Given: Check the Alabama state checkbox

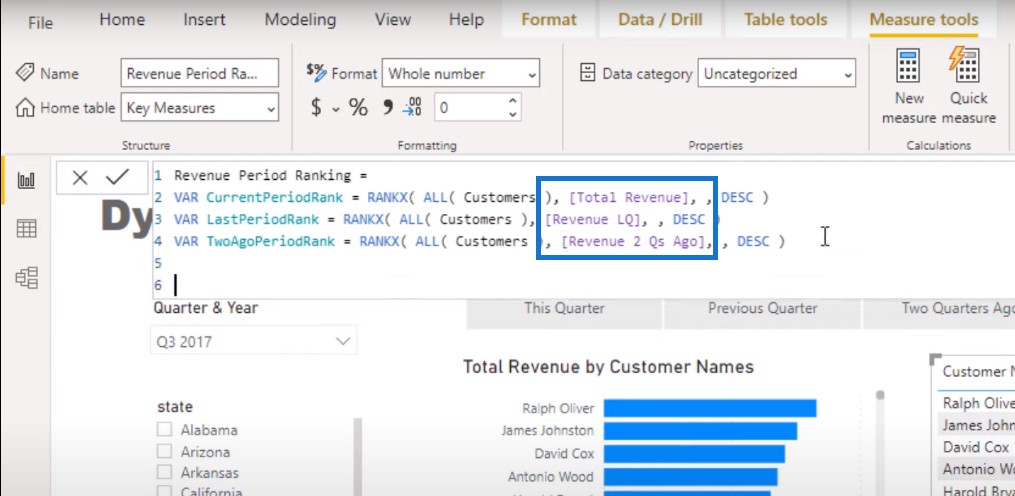Looking at the screenshot, I should (x=164, y=429).
